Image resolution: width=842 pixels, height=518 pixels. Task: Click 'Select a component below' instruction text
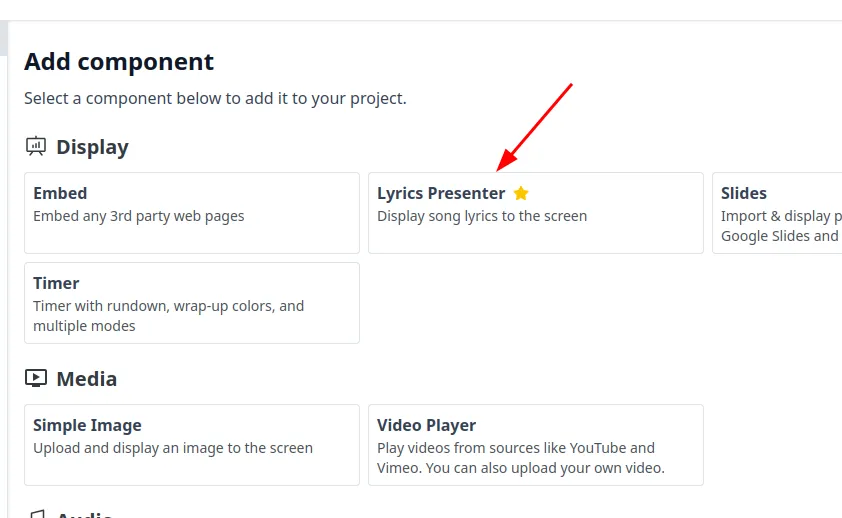(215, 99)
